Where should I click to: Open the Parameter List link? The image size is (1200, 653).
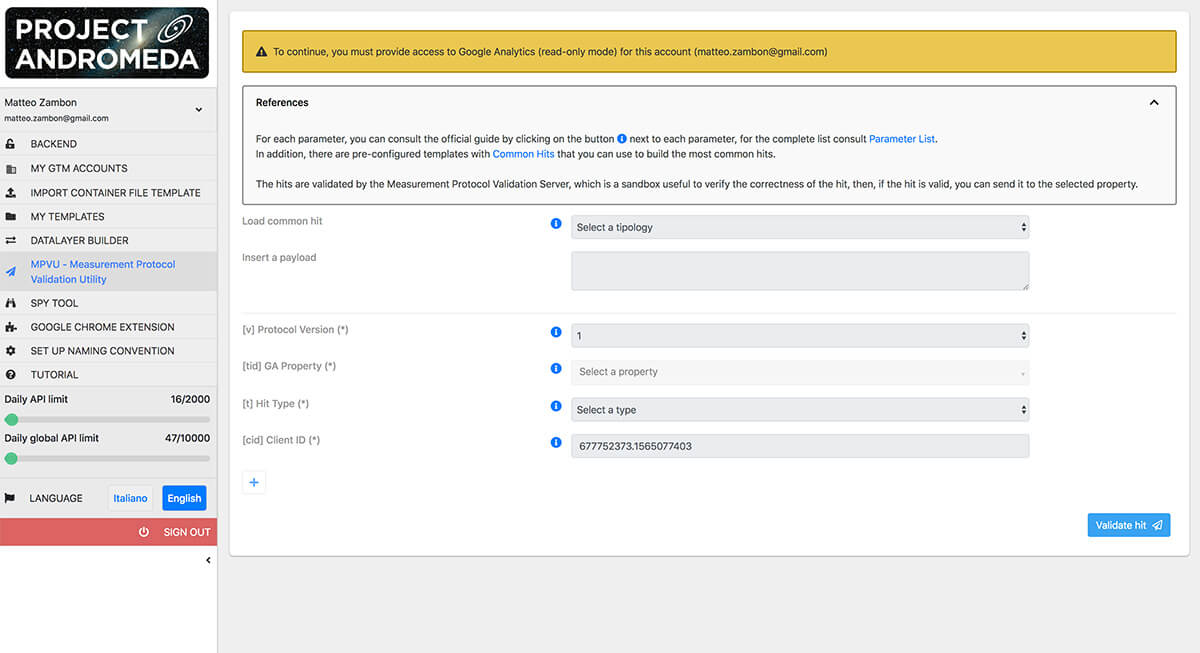coord(902,139)
